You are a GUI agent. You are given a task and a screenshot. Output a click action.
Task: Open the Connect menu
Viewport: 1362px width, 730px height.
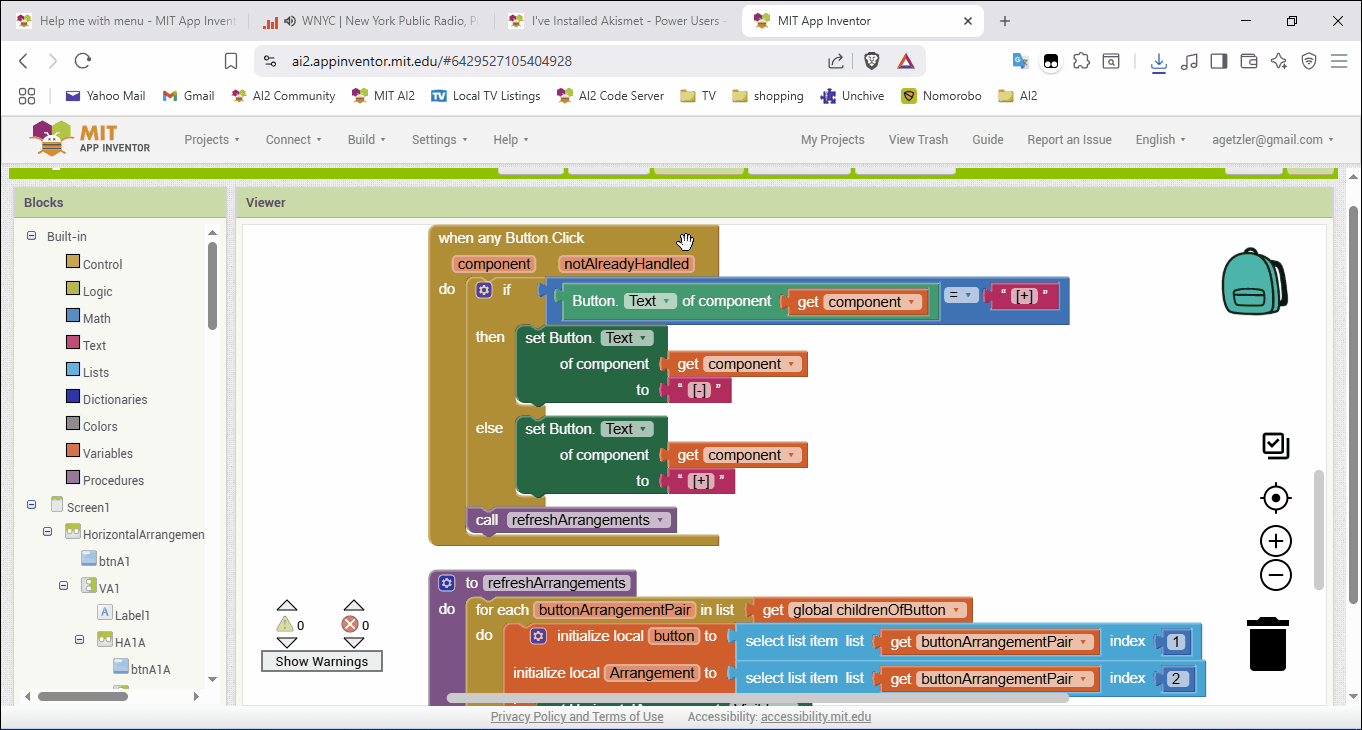tap(293, 139)
